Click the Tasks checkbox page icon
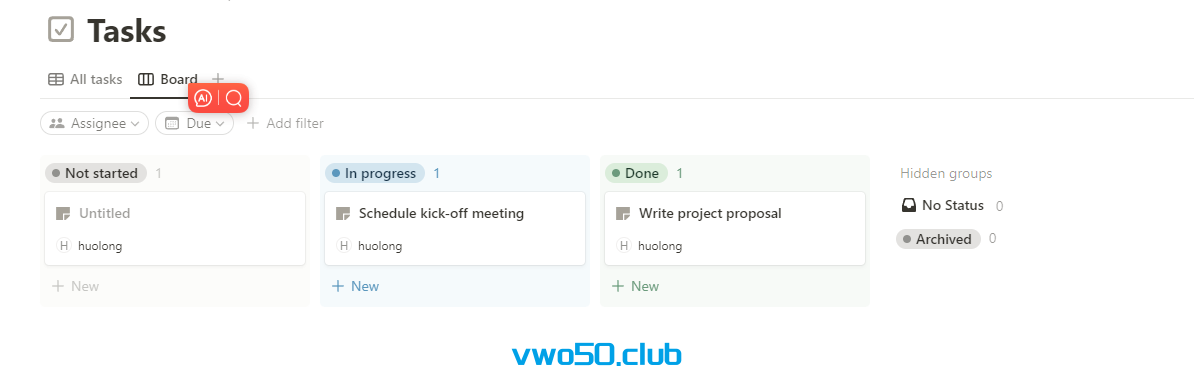 (61, 30)
